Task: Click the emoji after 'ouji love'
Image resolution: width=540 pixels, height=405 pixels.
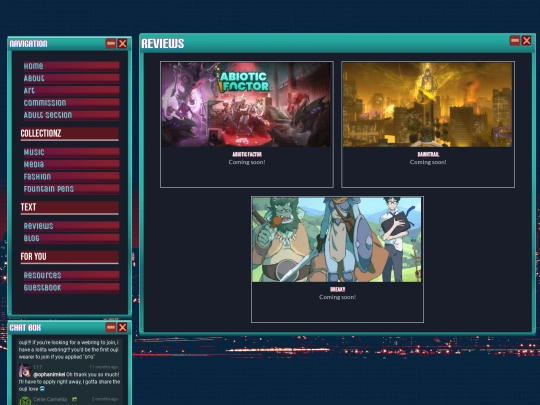Action: coord(42,389)
